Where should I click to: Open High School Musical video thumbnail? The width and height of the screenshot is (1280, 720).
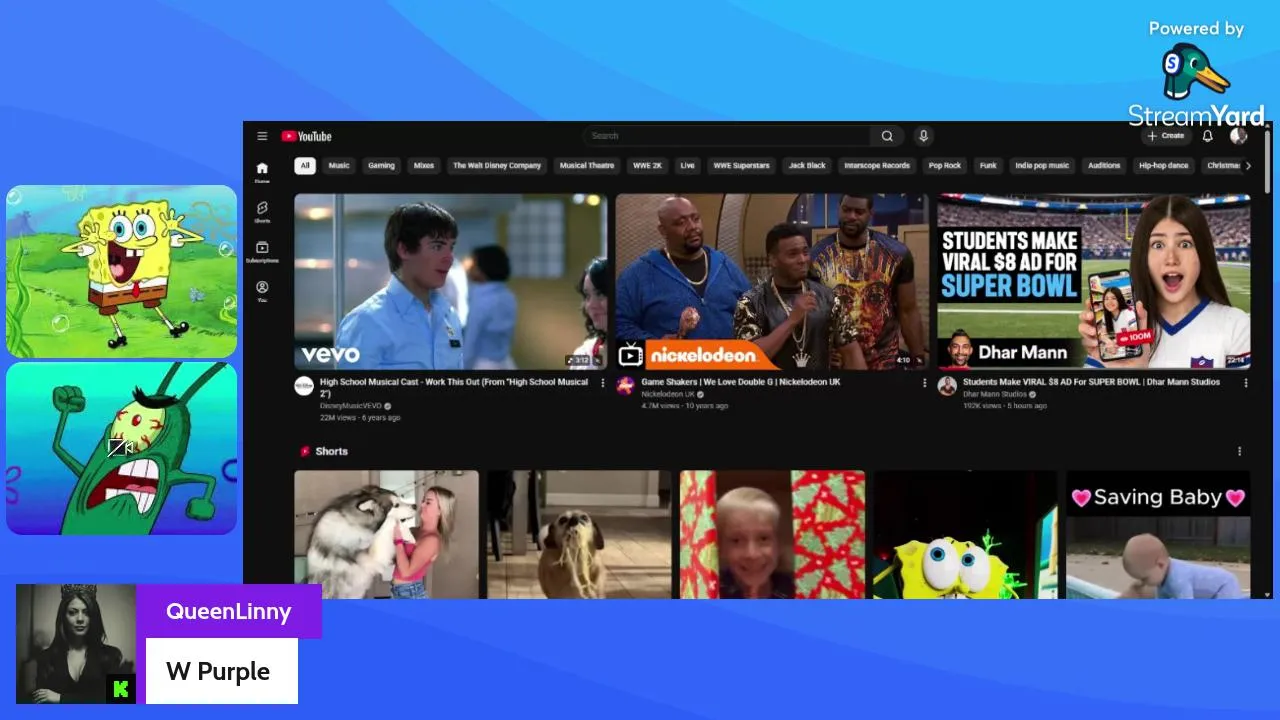(x=450, y=282)
